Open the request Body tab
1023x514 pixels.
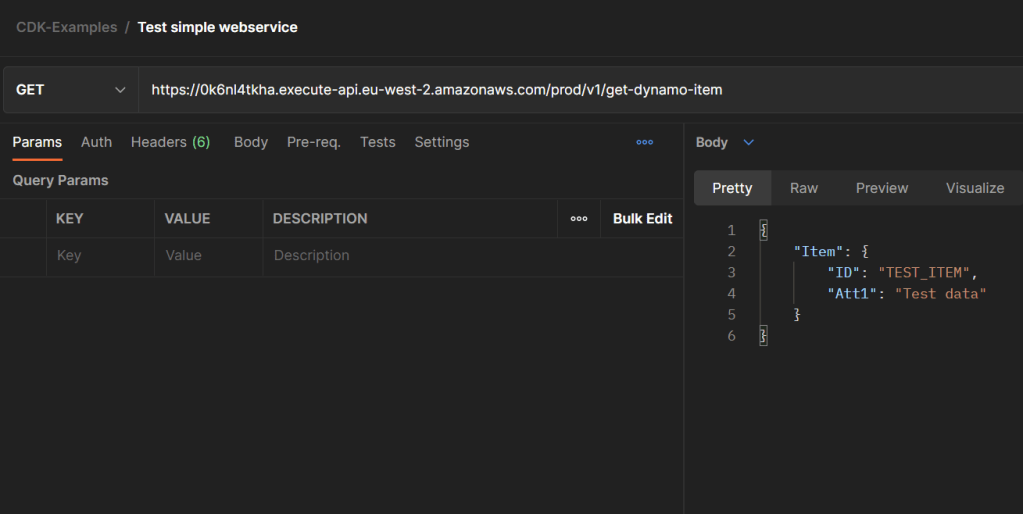[251, 142]
